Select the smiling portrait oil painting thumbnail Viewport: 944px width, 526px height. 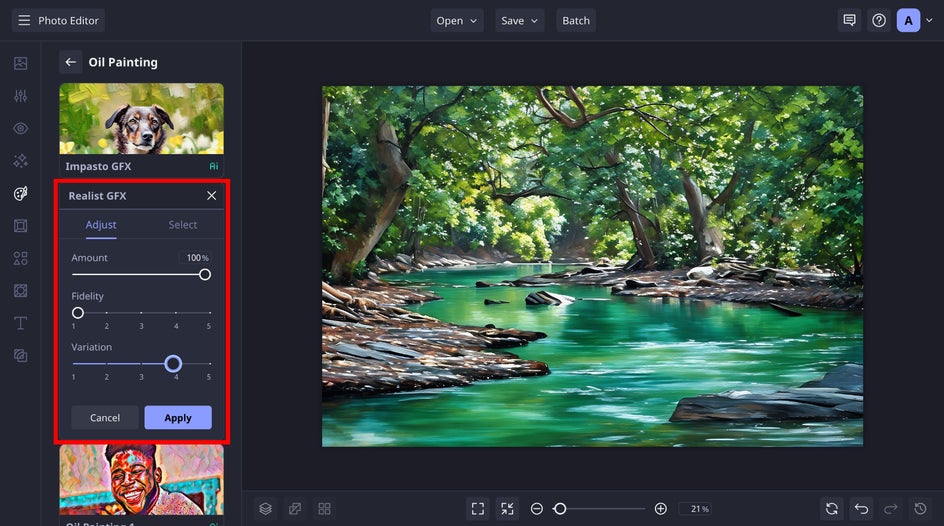coord(141,480)
